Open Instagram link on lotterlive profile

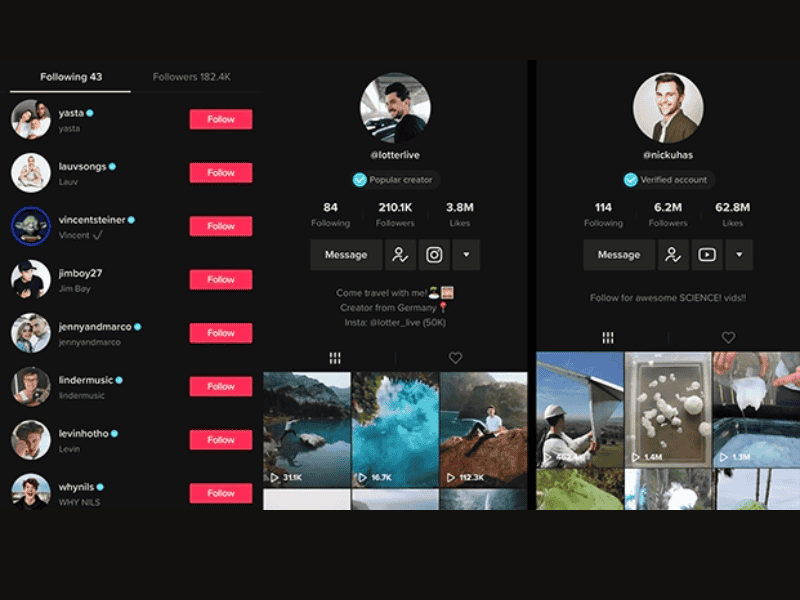pos(434,255)
